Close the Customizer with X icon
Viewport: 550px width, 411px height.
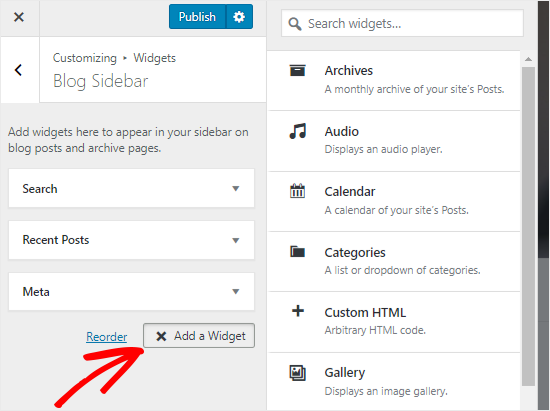19,17
